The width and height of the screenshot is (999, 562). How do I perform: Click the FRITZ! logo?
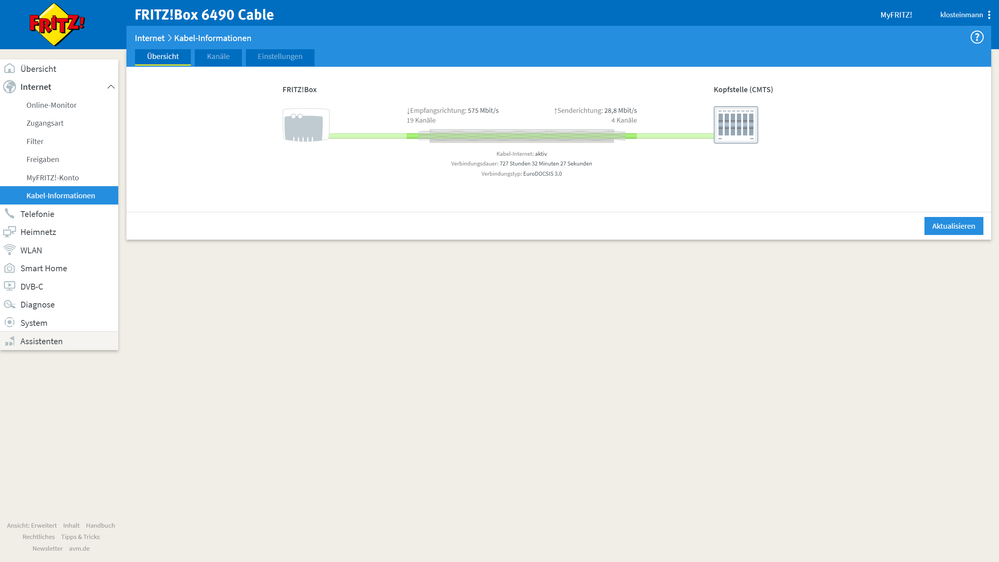[57, 24]
